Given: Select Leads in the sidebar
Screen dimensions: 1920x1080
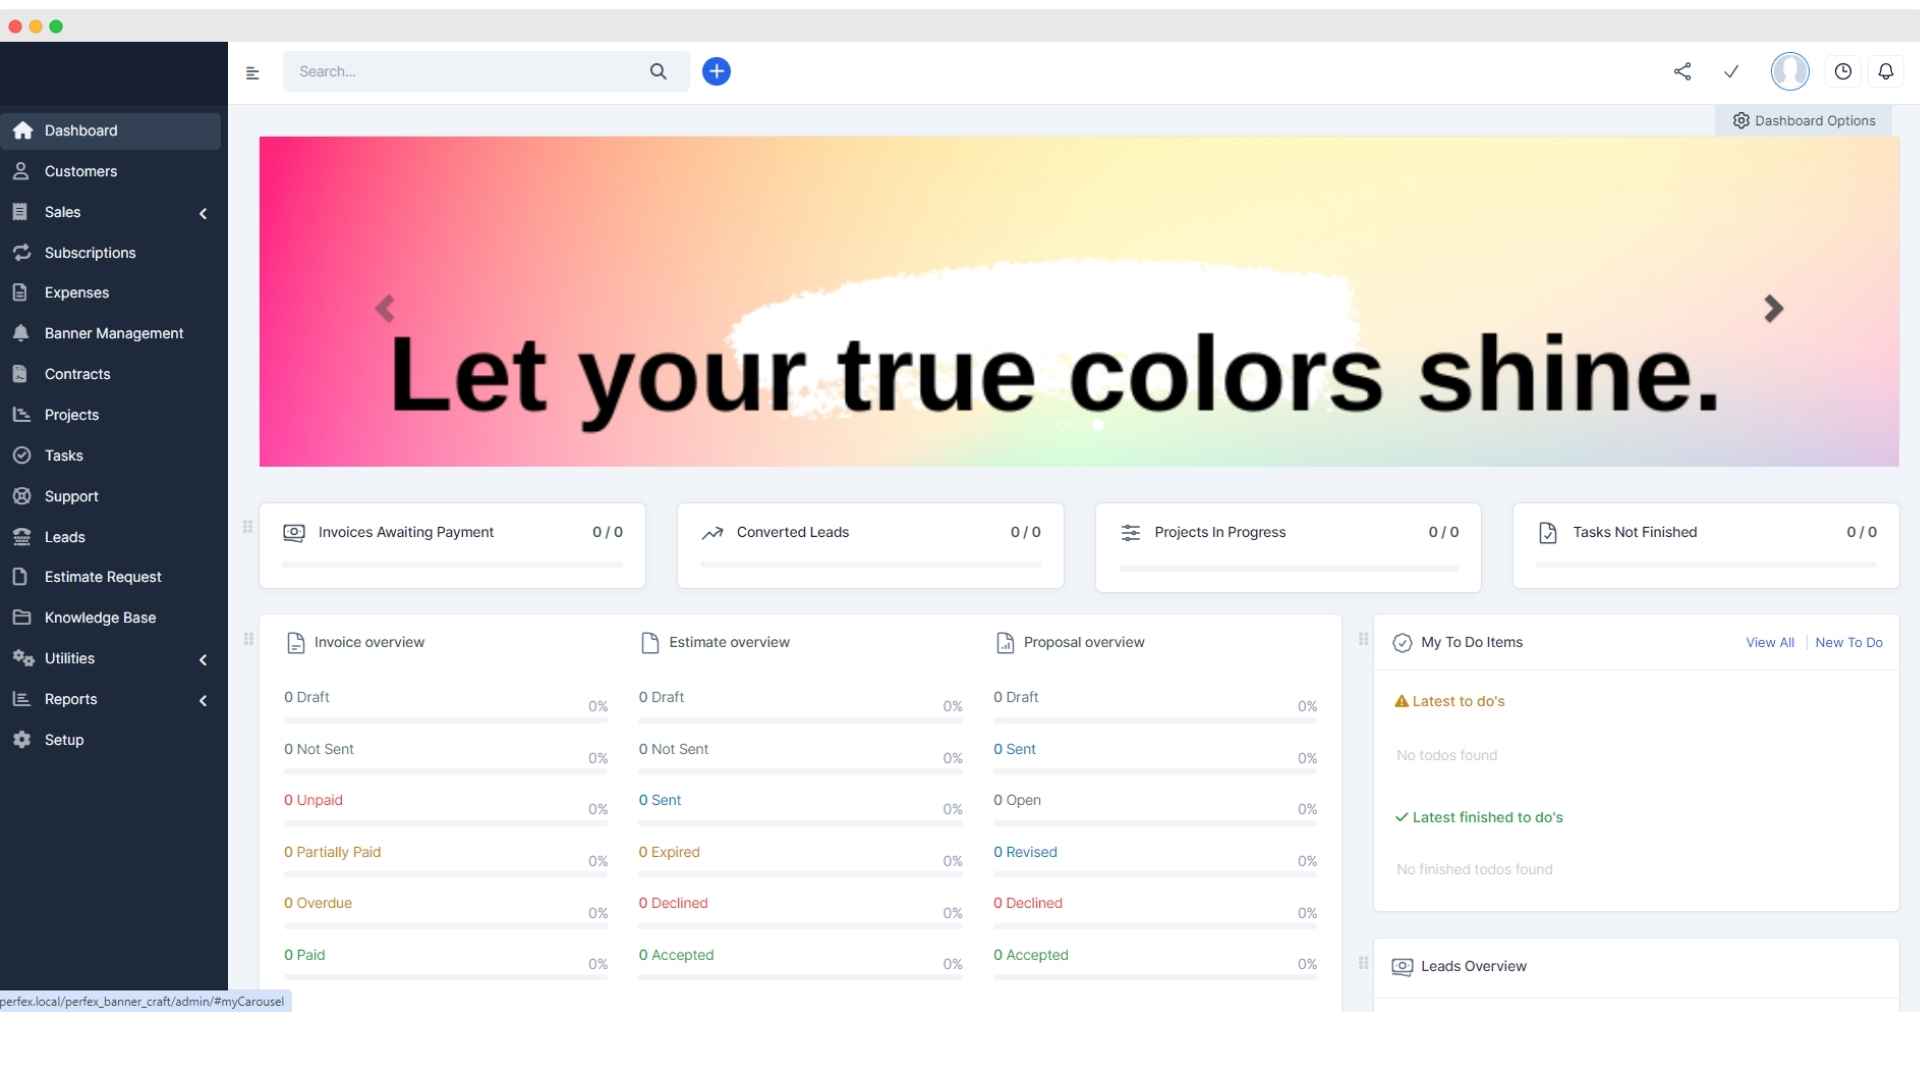Looking at the screenshot, I should point(63,536).
